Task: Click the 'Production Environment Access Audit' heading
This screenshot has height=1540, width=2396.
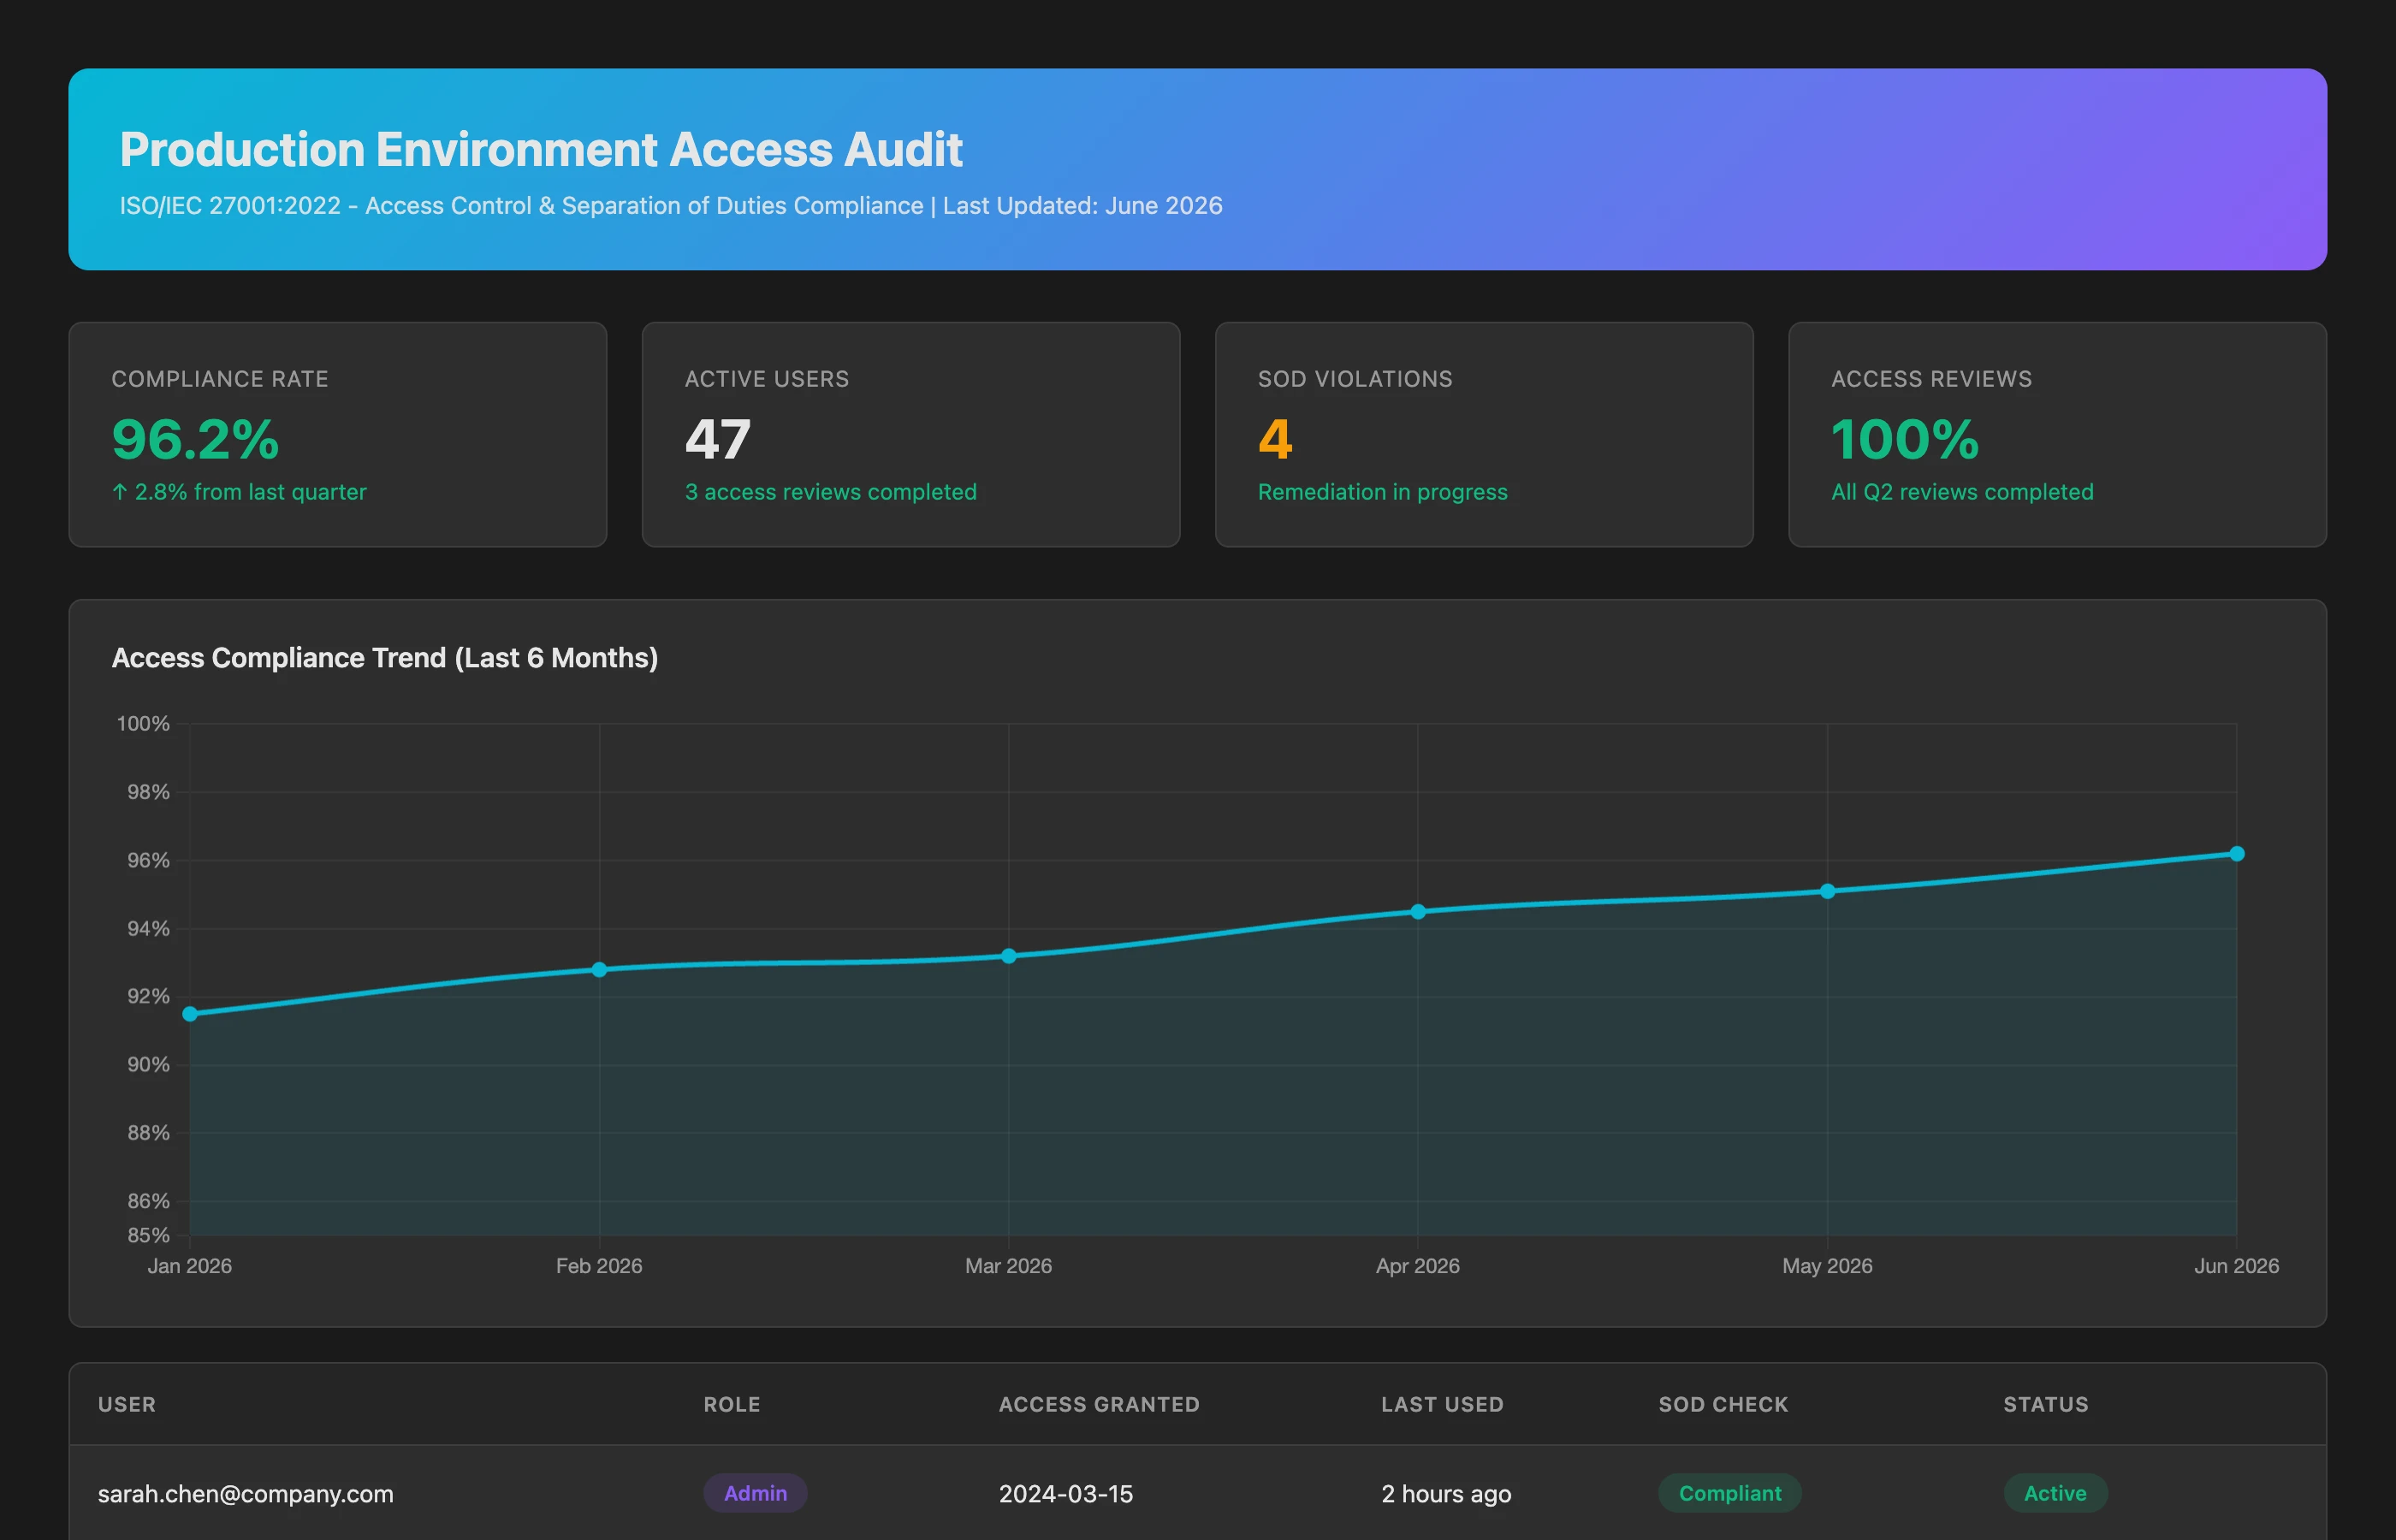Action: point(540,149)
